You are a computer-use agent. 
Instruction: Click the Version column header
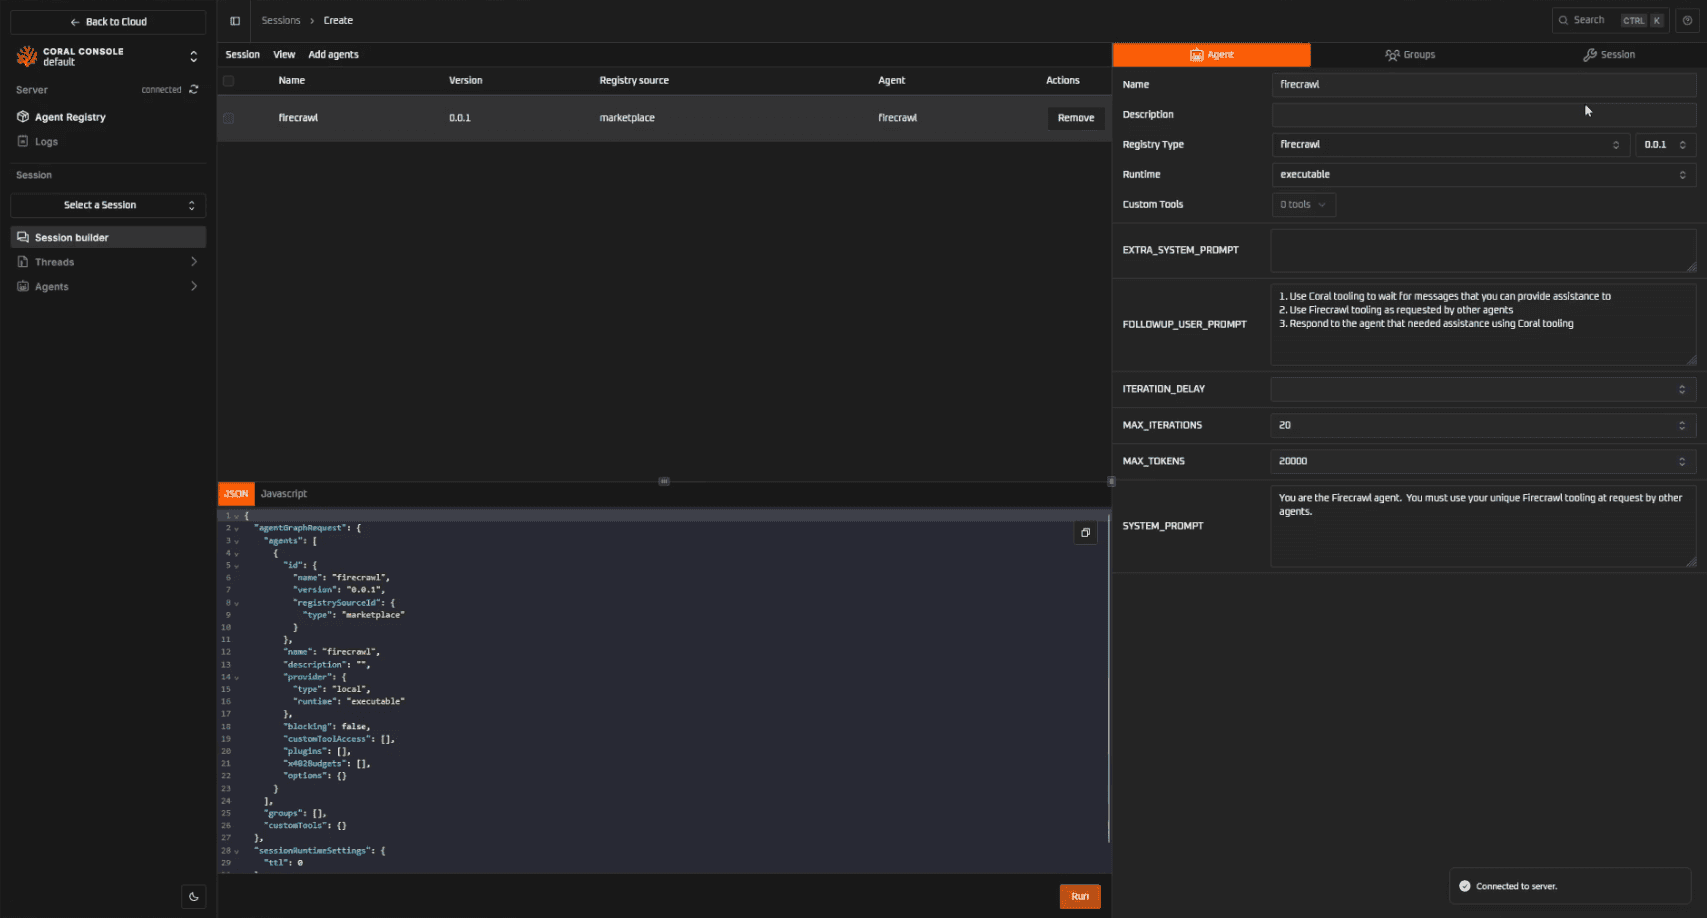click(x=465, y=81)
